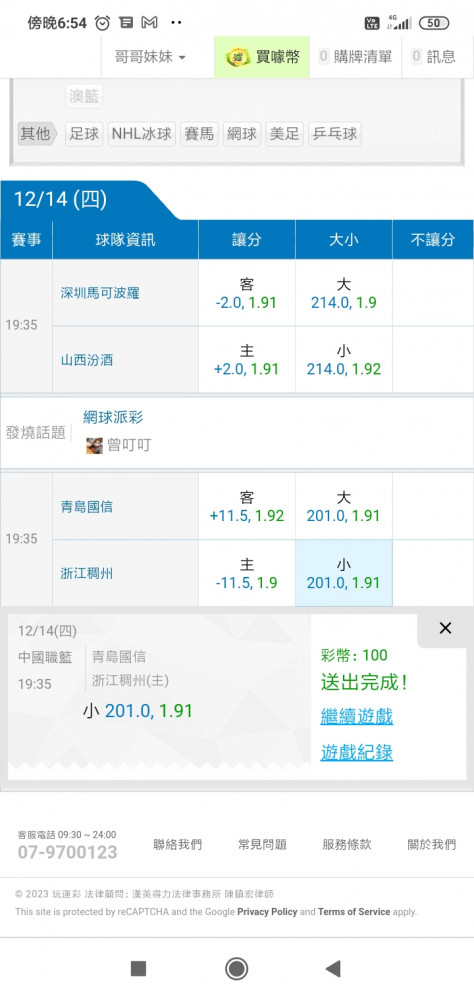Click the 繼續遊戲 link

pos(357,716)
